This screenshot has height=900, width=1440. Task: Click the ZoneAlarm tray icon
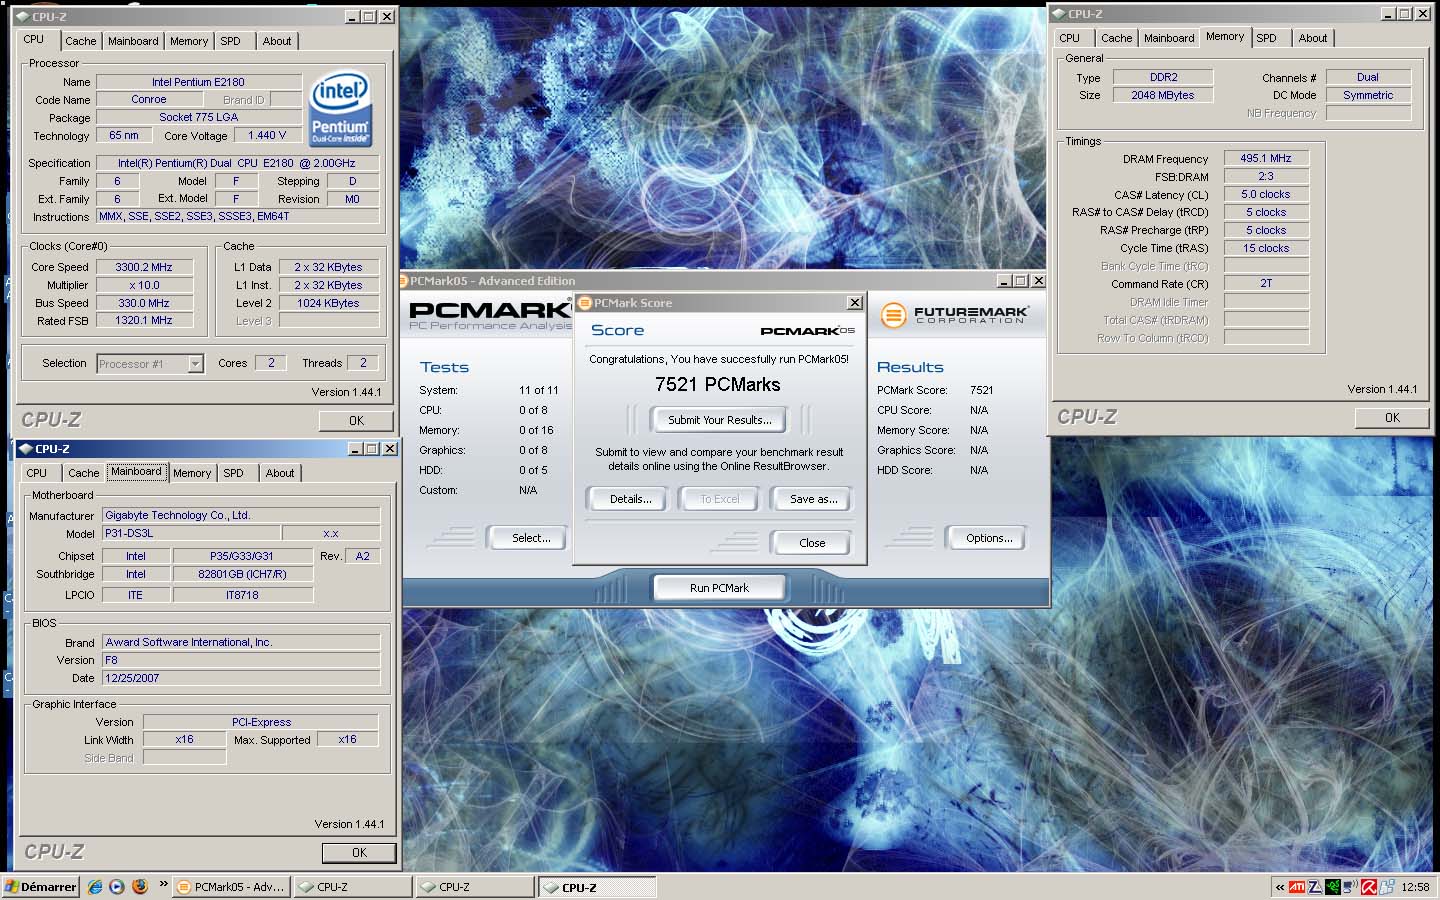tap(1315, 887)
